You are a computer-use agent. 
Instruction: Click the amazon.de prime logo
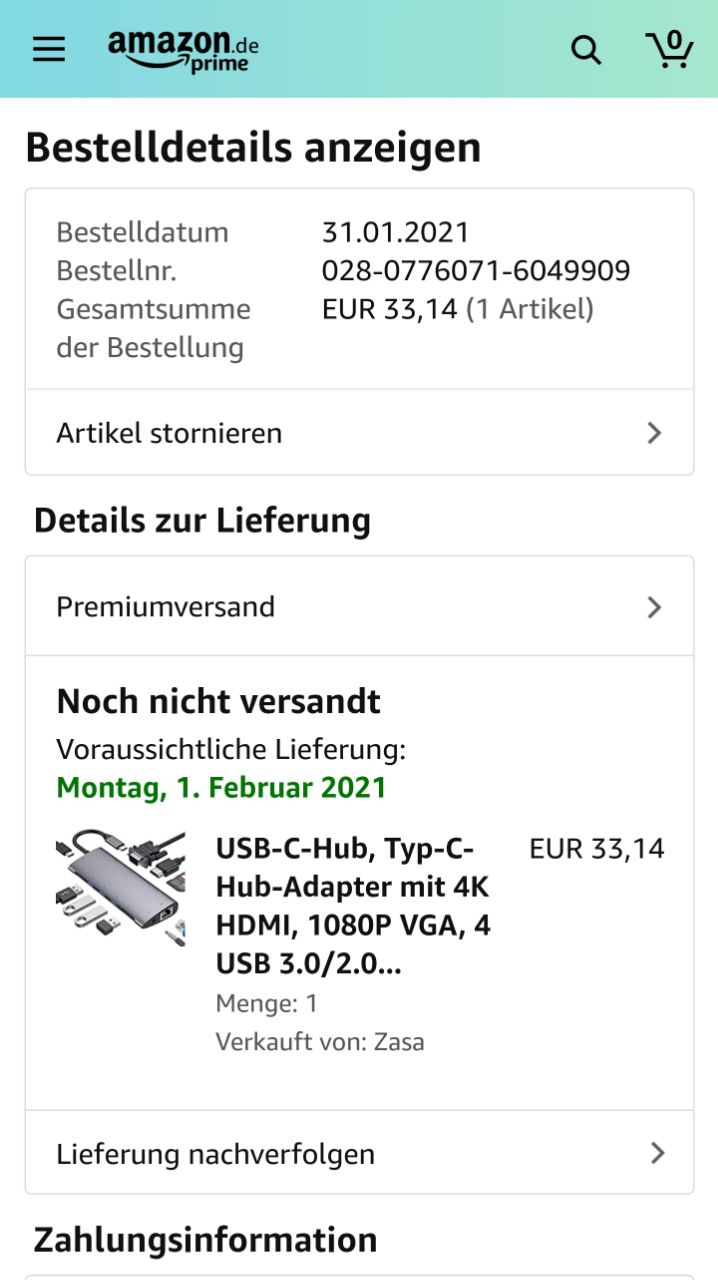click(x=183, y=50)
